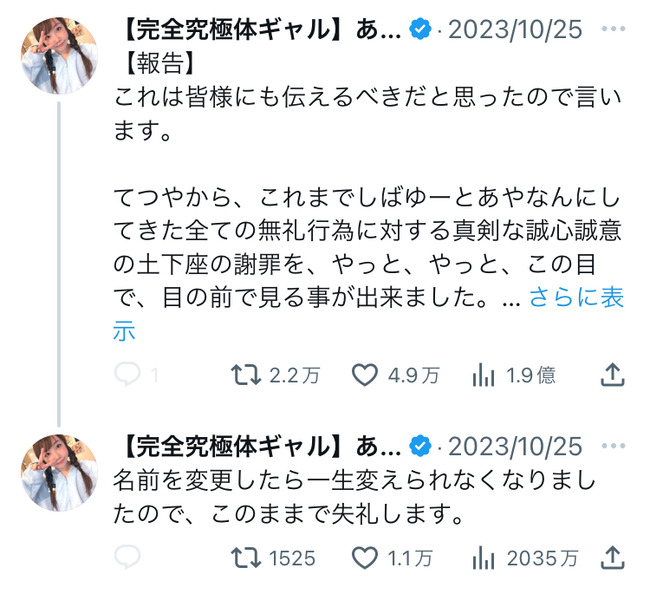Open first tweet author name 【完全究極体ギャル】
Screen dimensions: 650x594
tap(257, 29)
